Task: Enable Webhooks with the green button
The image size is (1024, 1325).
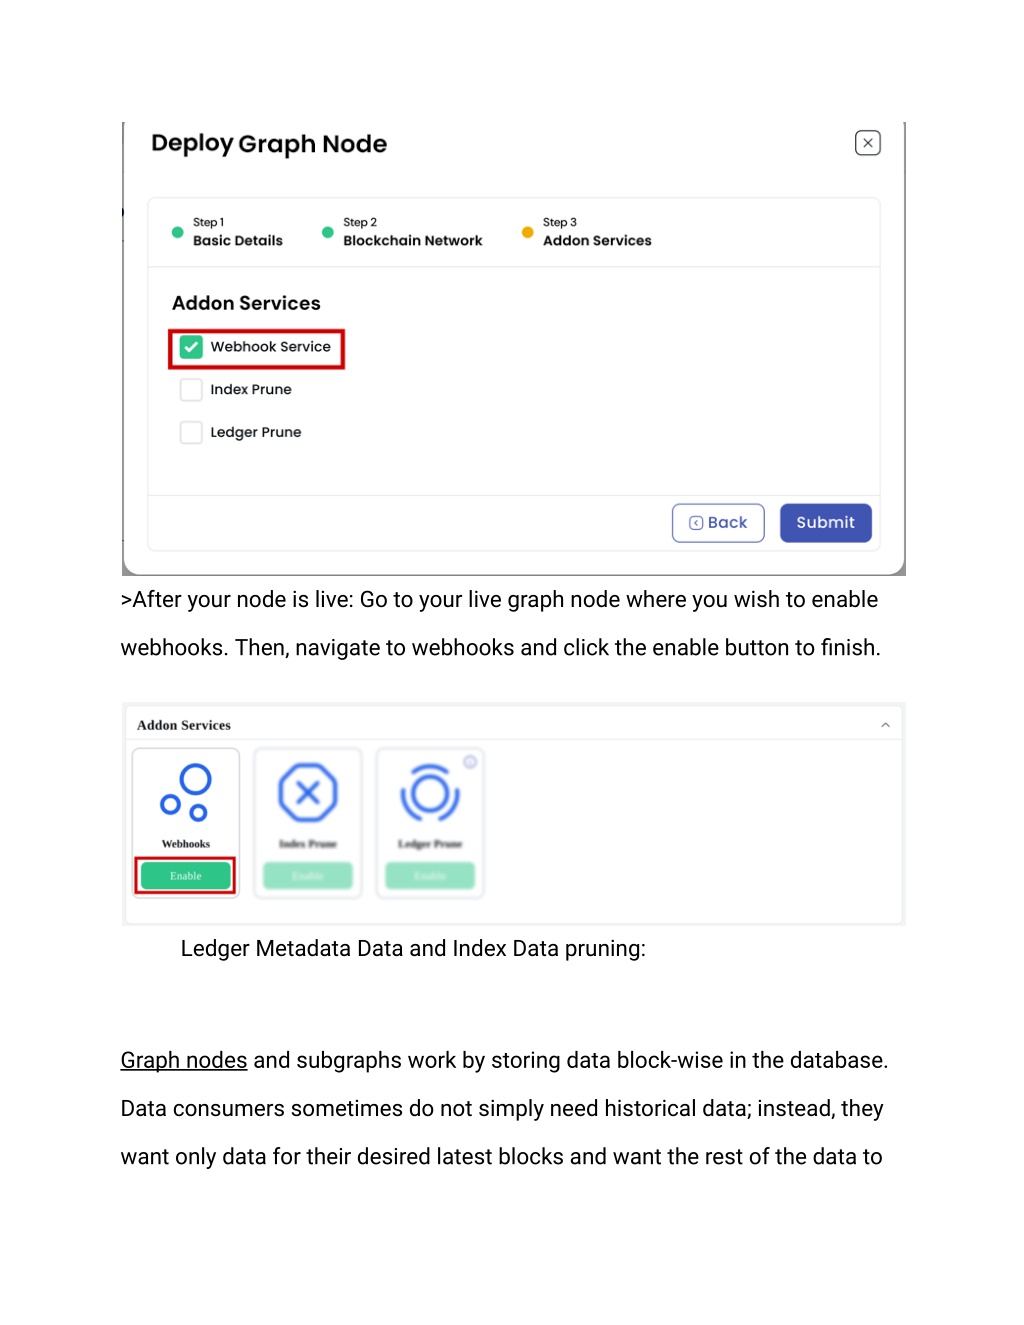Action: [x=186, y=876]
